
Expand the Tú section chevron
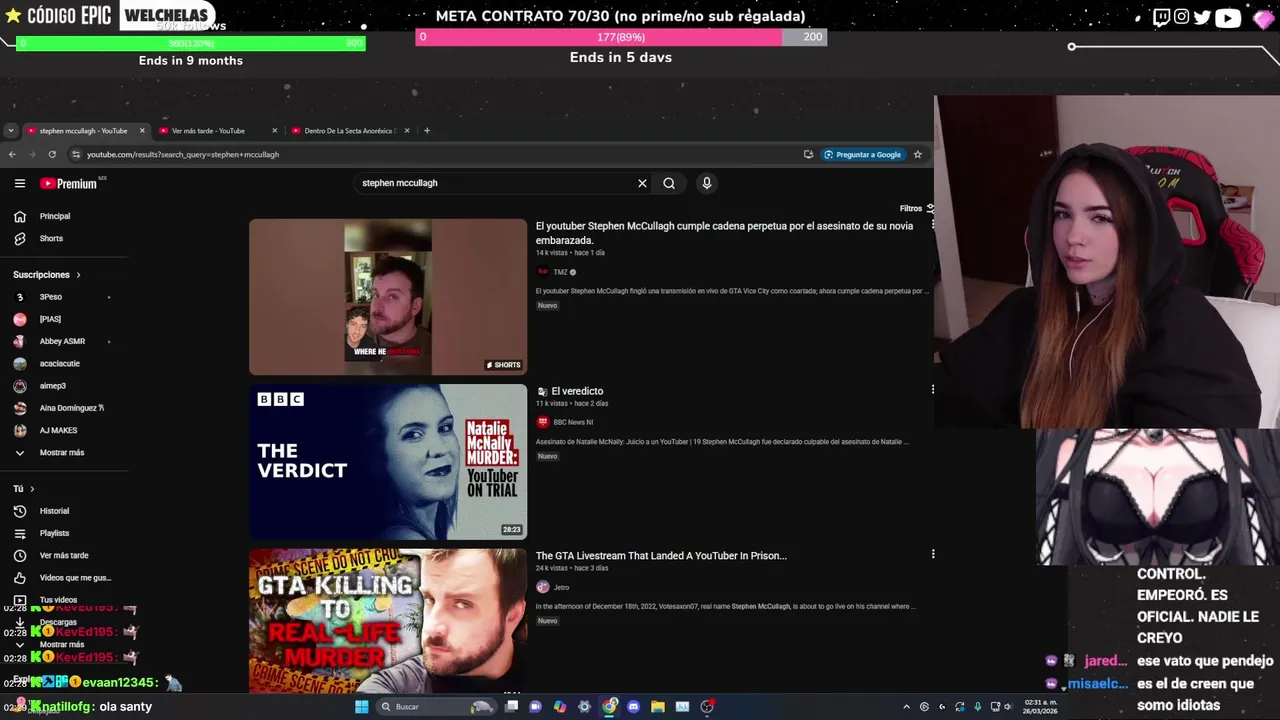(32, 489)
